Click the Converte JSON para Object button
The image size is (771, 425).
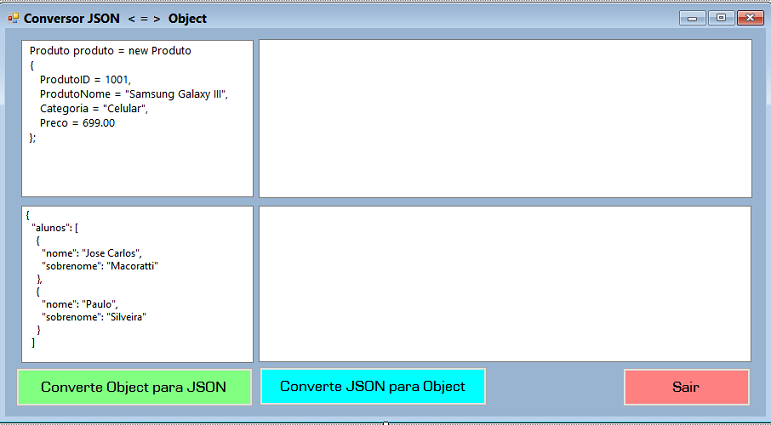click(373, 386)
